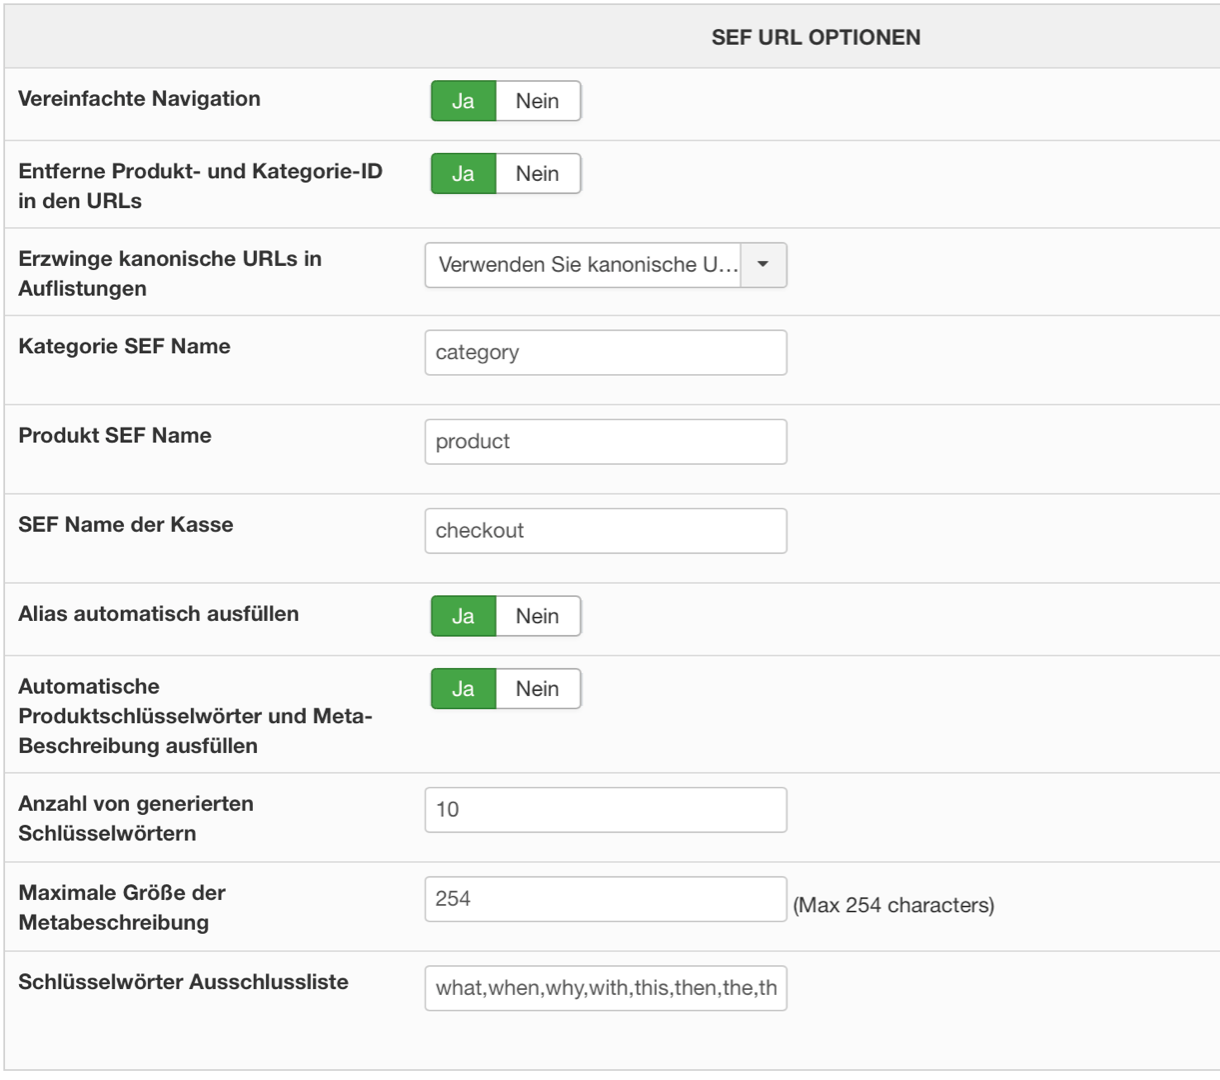Enable Ja for removing Produkt- und Kategorie-ID

pyautogui.click(x=463, y=174)
